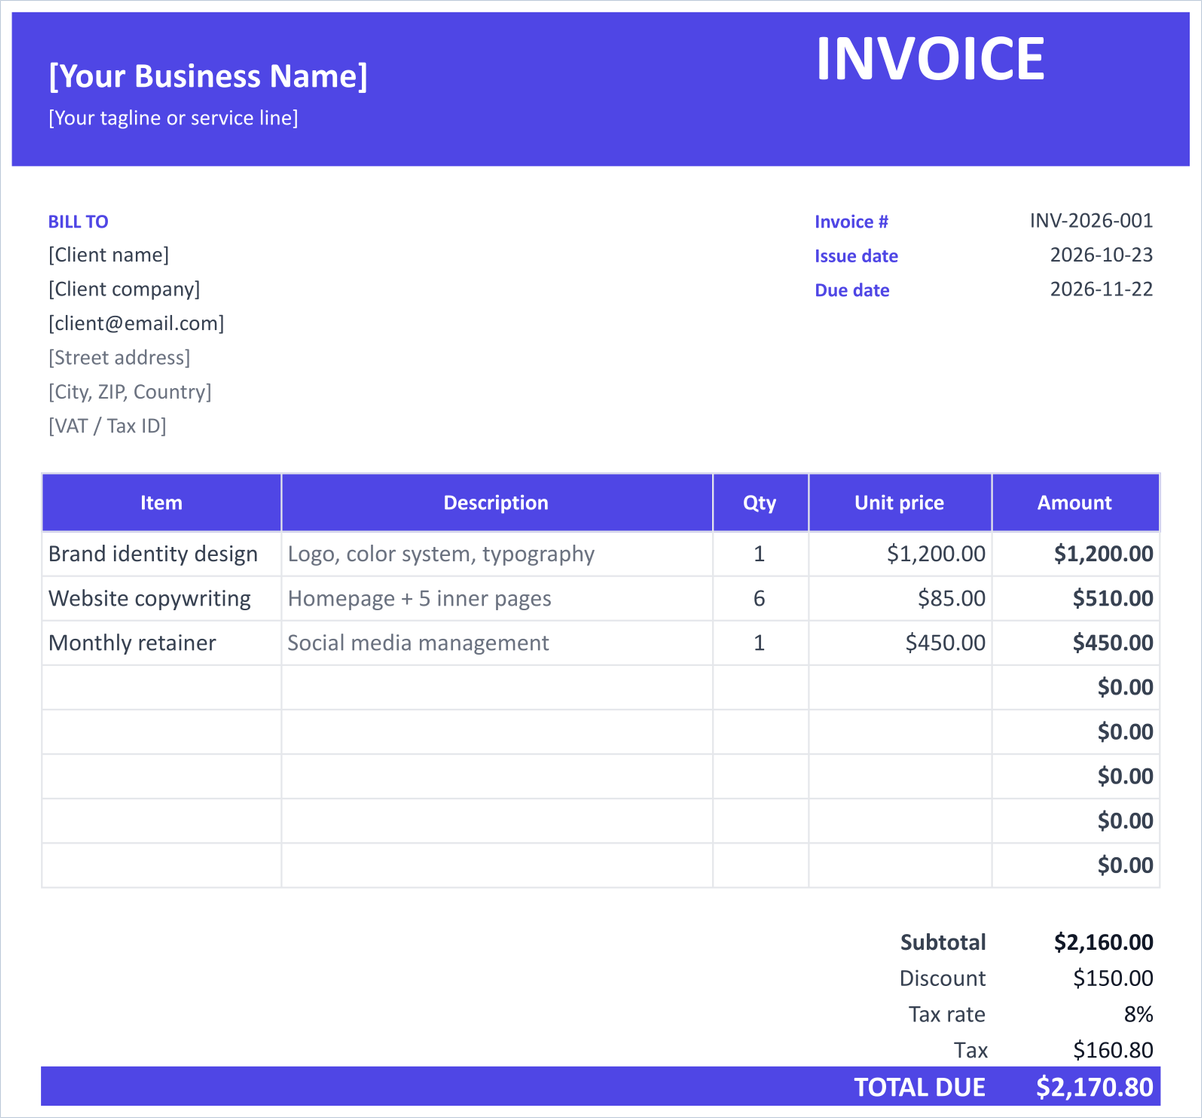The image size is (1202, 1118).
Task: Click the Invoice # label
Action: (x=851, y=222)
